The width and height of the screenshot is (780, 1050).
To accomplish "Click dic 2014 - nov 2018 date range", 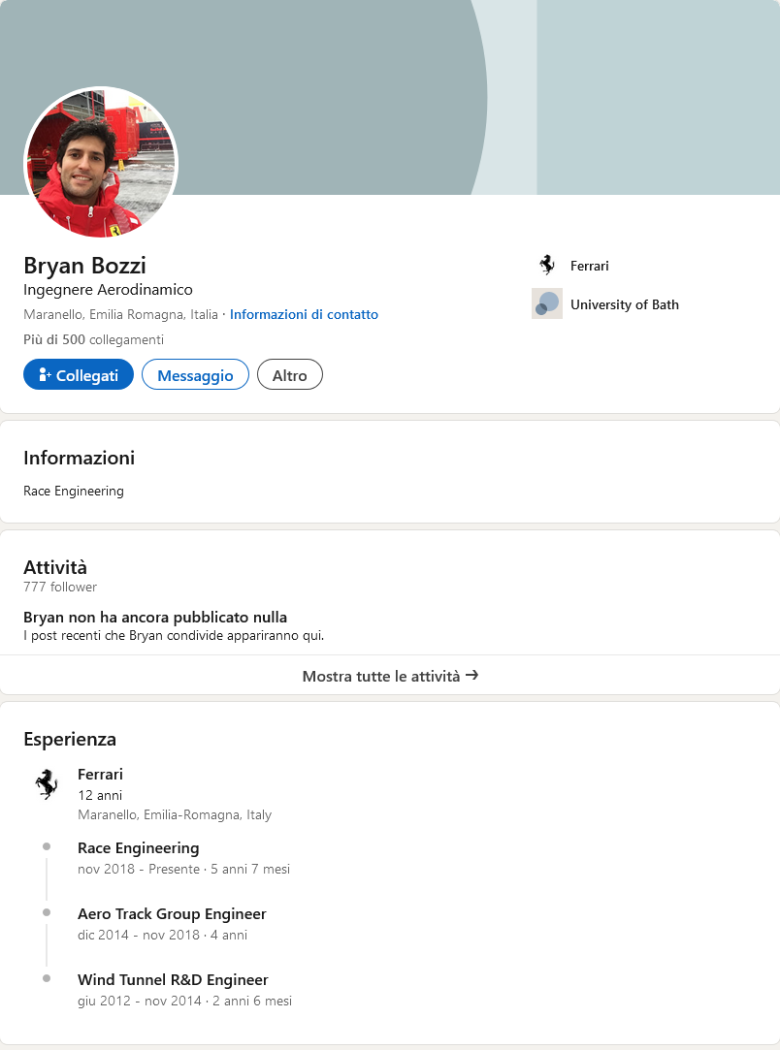I will (x=139, y=935).
